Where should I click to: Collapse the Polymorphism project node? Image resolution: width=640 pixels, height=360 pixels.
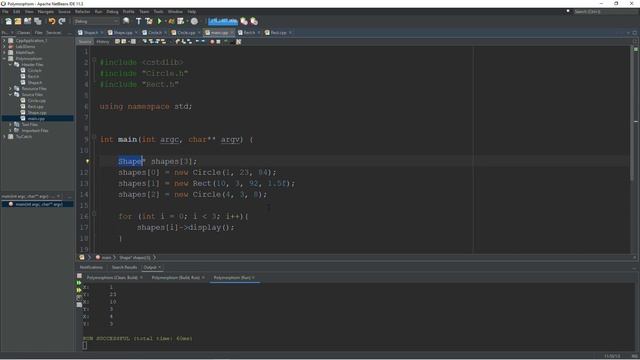coord(4,58)
